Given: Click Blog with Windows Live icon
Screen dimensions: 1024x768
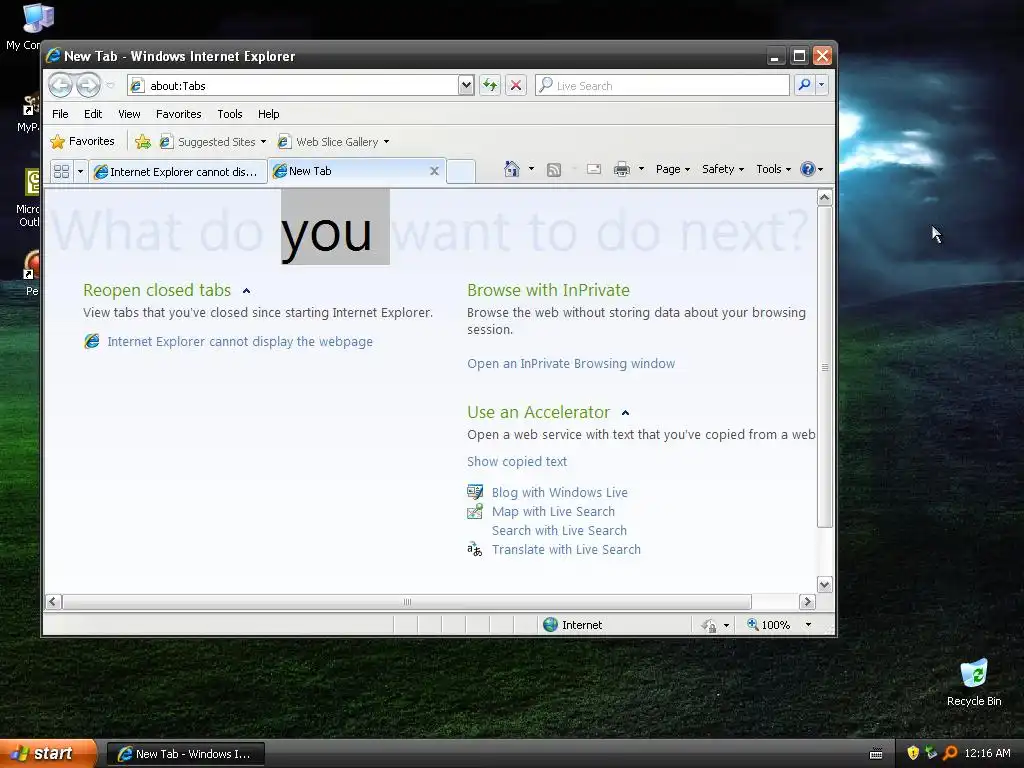Looking at the screenshot, I should click(x=475, y=492).
